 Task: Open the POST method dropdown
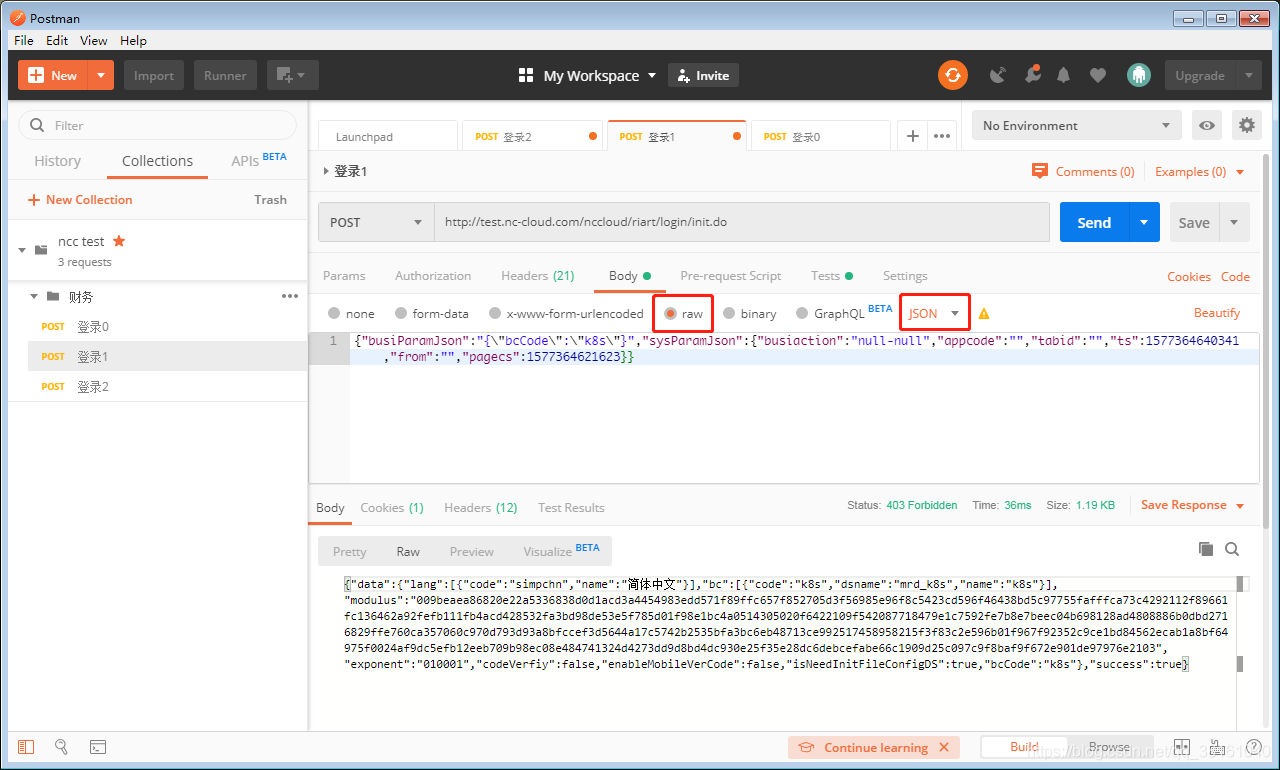point(376,222)
